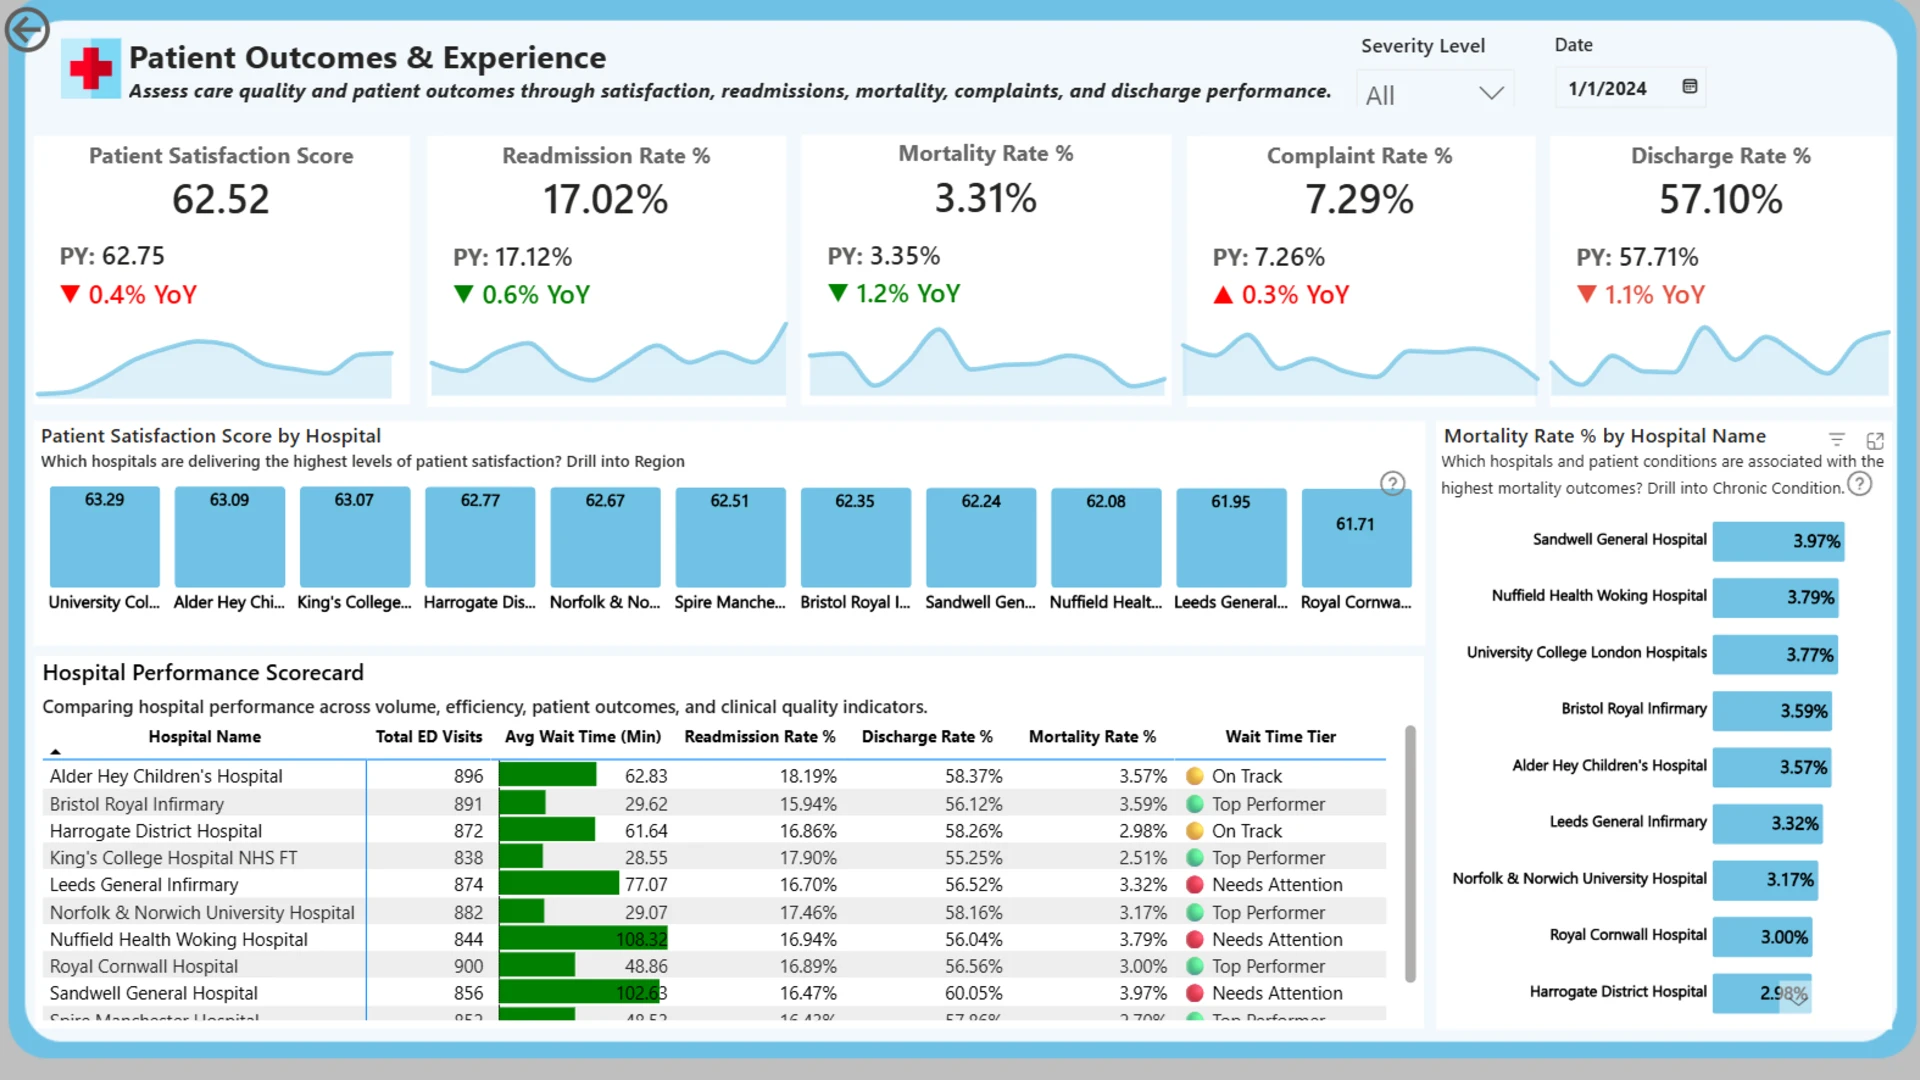This screenshot has width=1920, height=1080.
Task: Click the Nuffield Health Woking wait time bar
Action: [583, 939]
